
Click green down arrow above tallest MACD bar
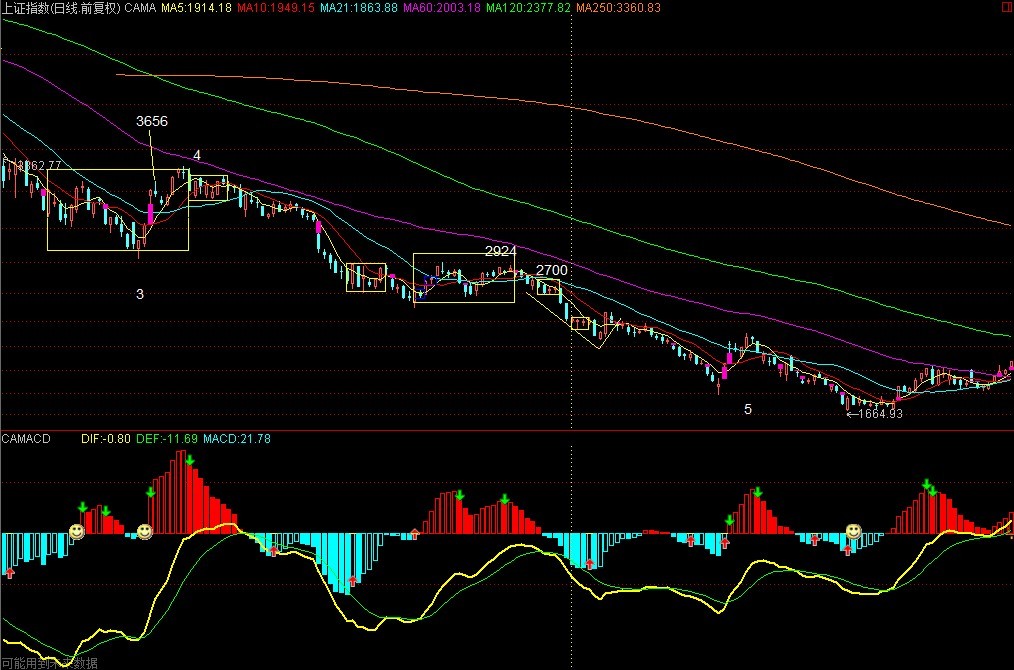189,461
